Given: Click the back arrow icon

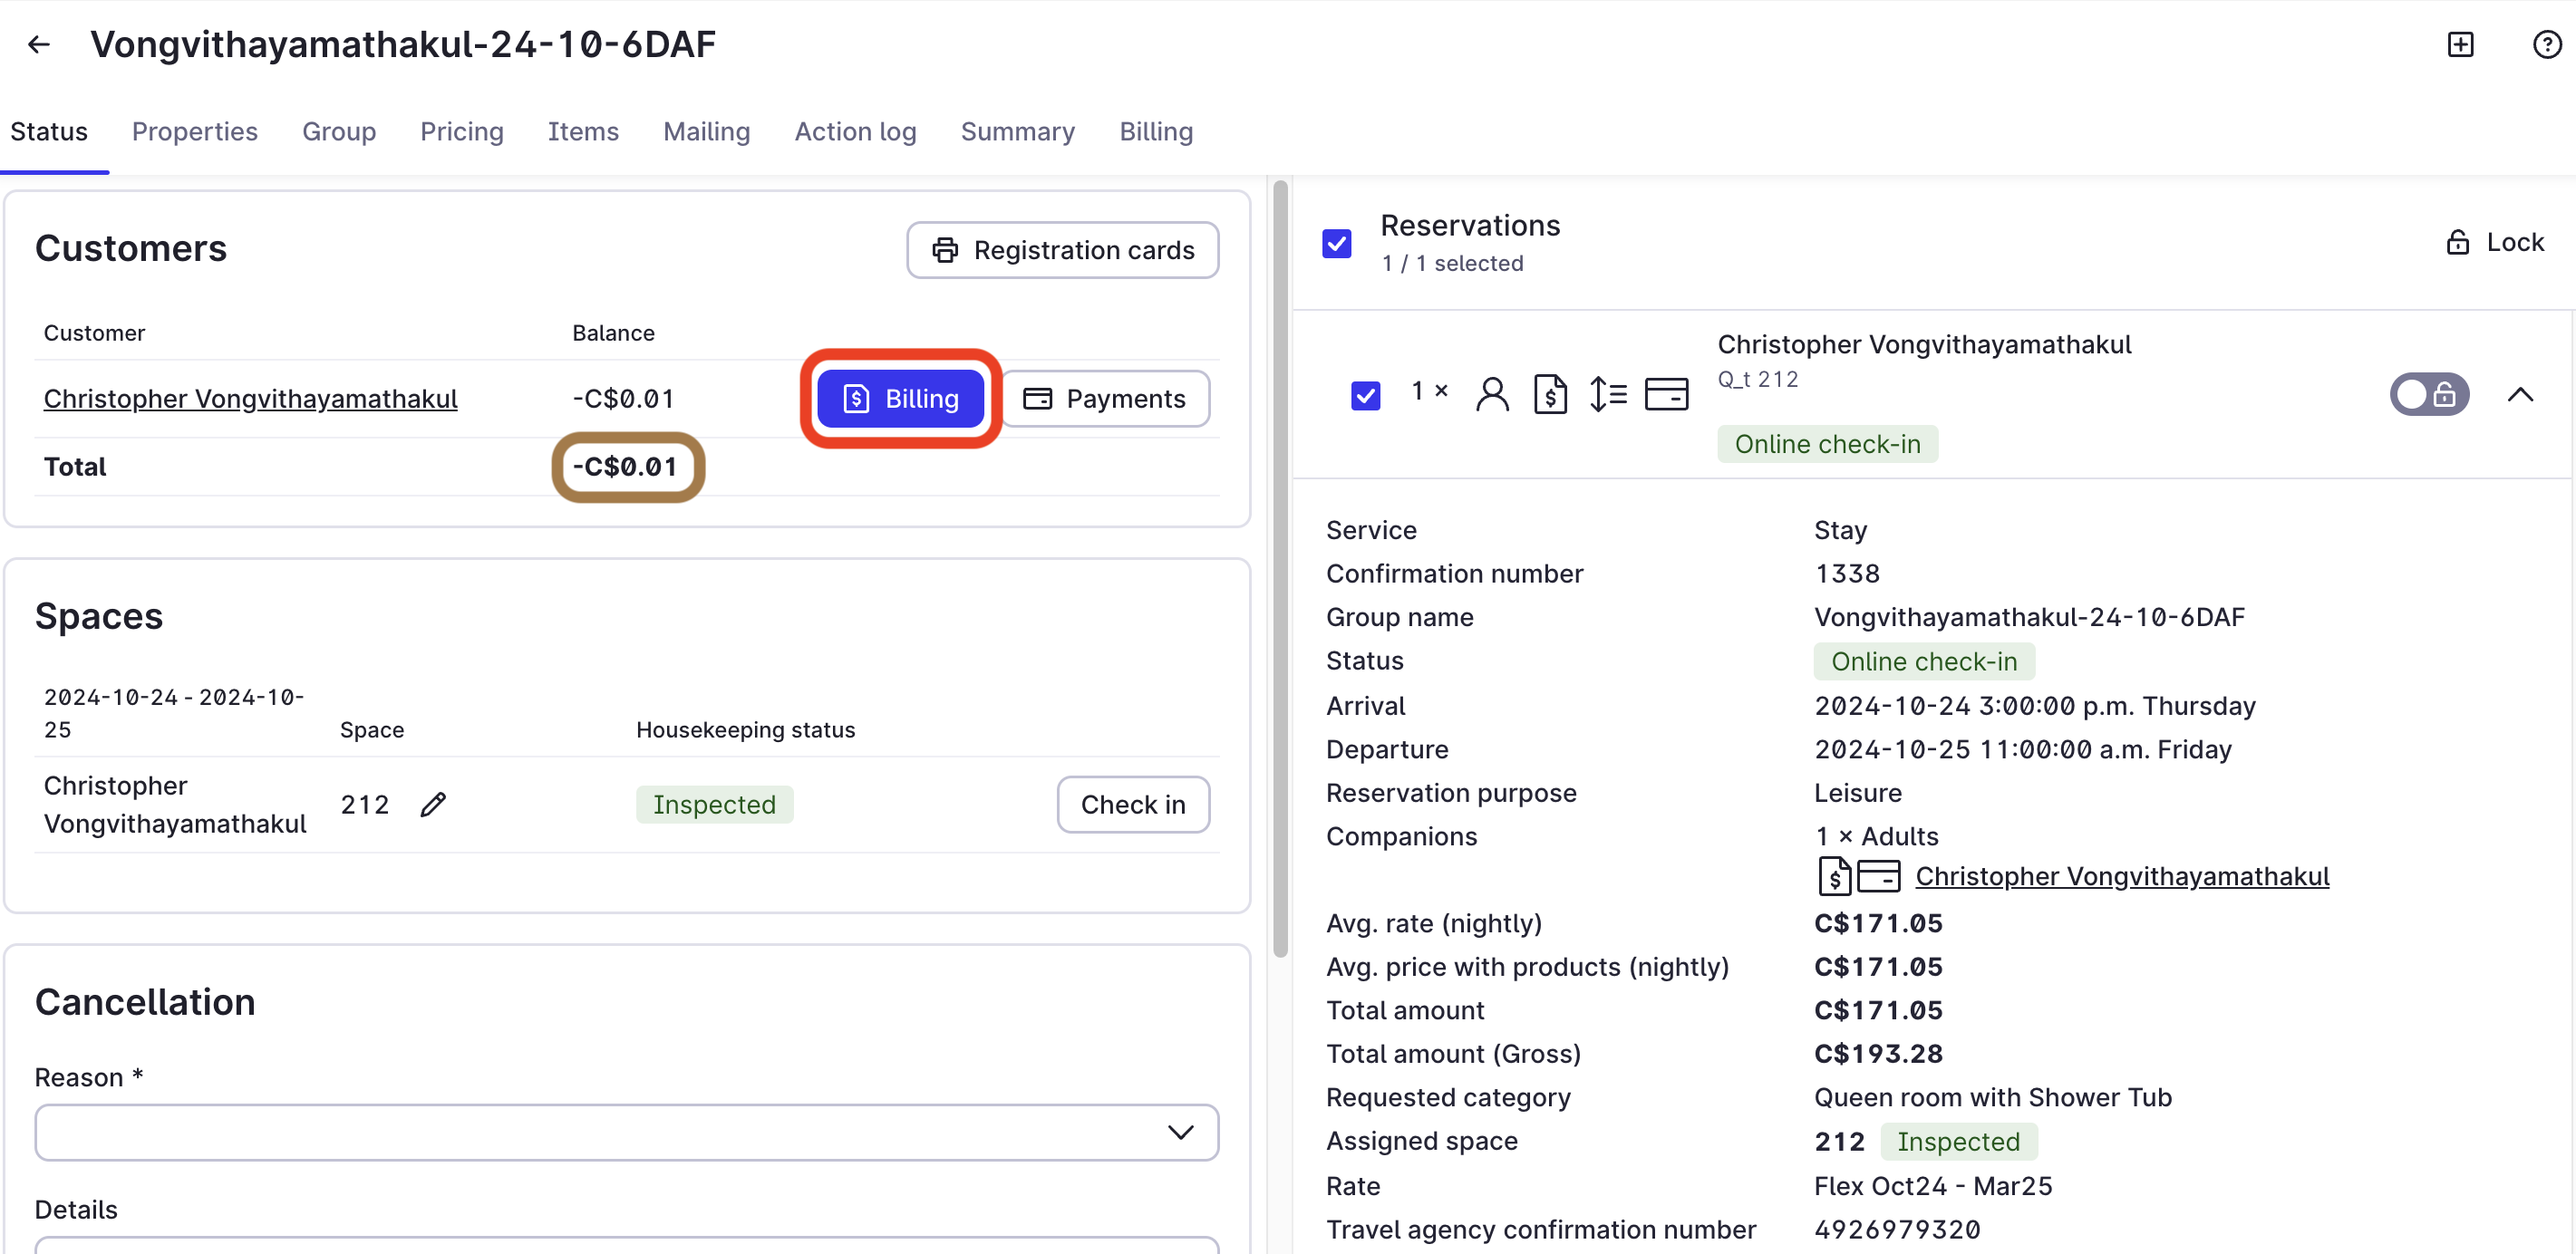Looking at the screenshot, I should tap(39, 44).
